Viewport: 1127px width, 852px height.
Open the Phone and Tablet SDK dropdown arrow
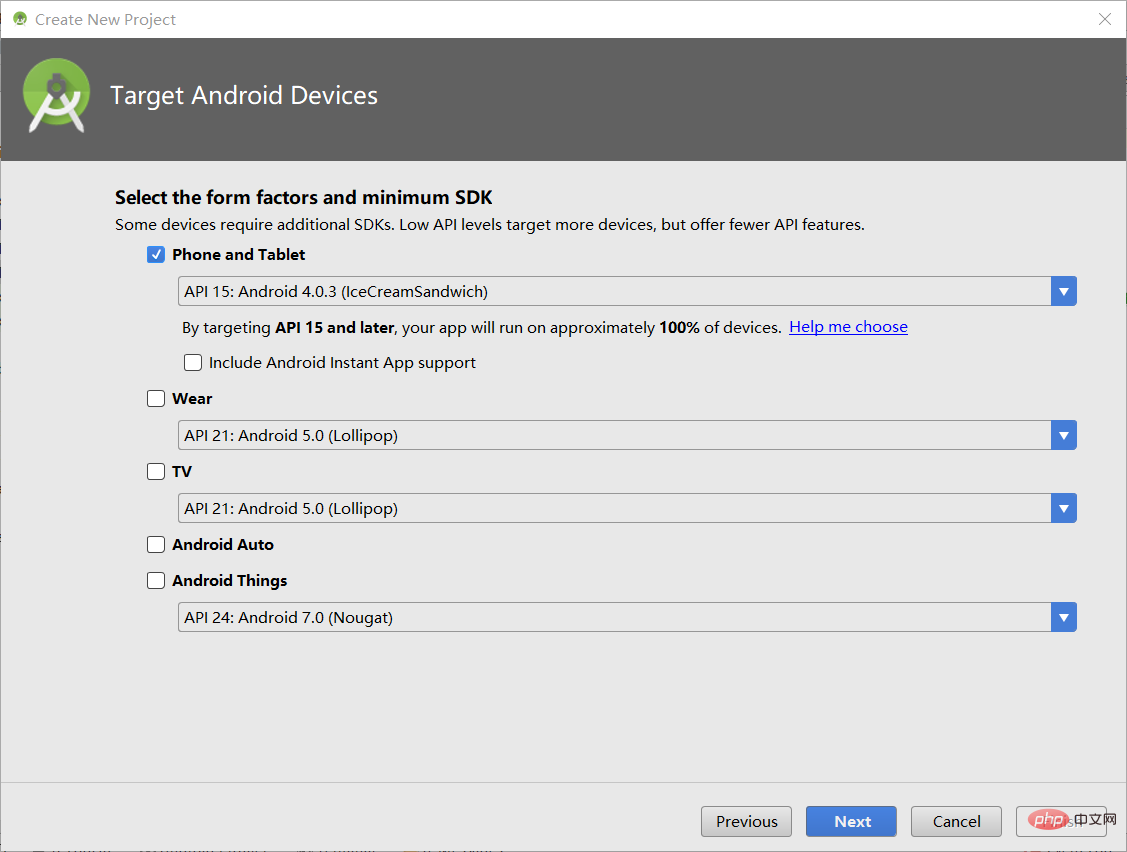click(1064, 291)
